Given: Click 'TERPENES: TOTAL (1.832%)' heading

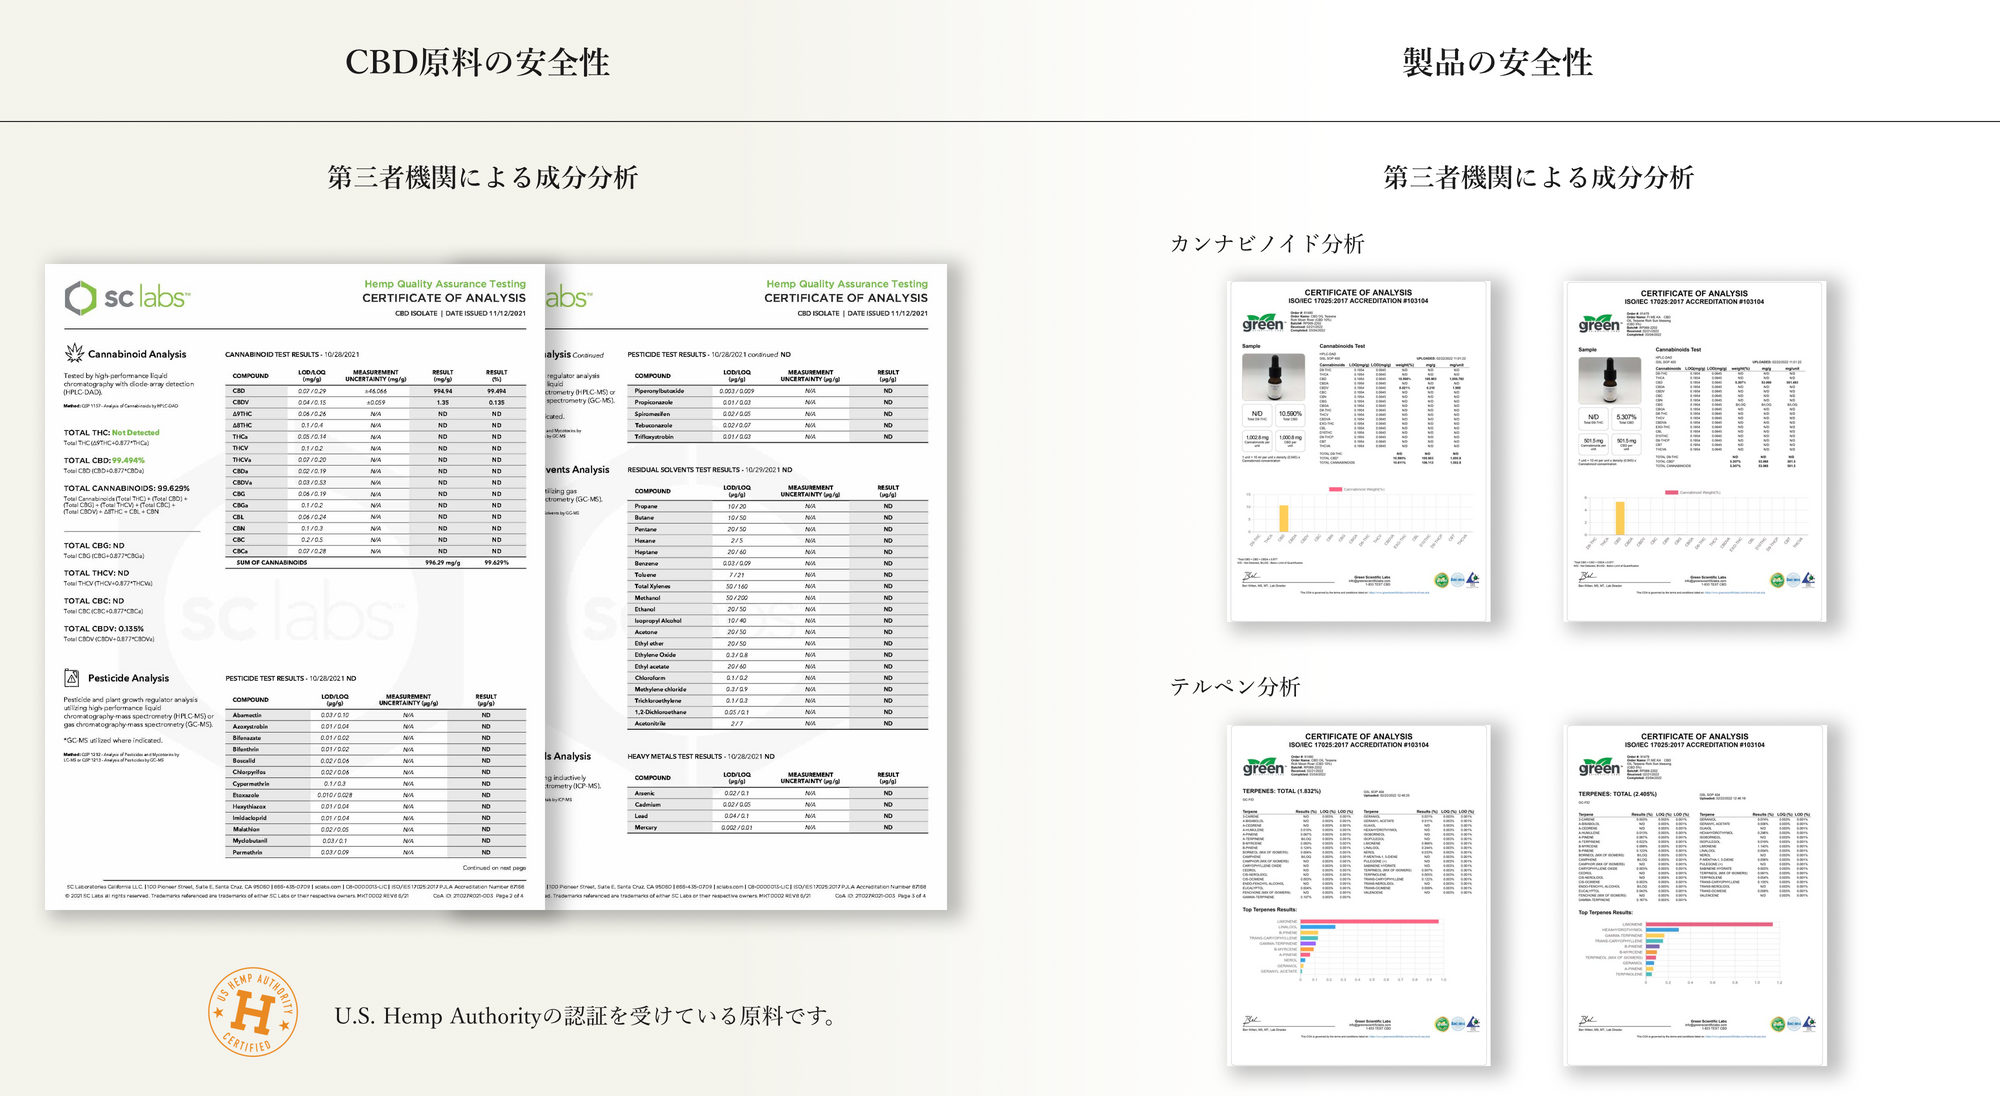Looking at the screenshot, I should (1282, 791).
